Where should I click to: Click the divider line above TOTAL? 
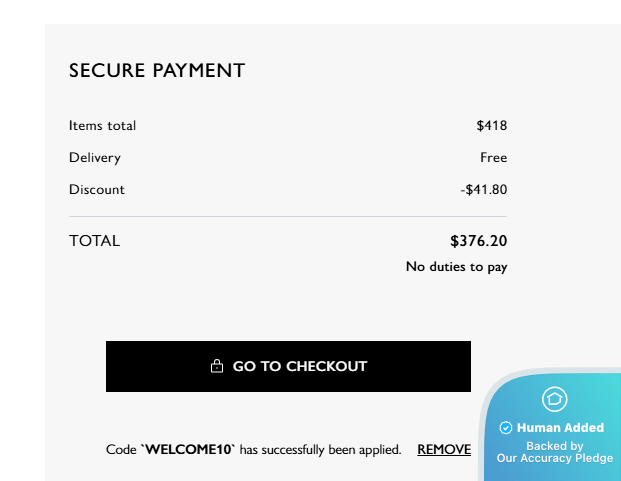(x=288, y=216)
